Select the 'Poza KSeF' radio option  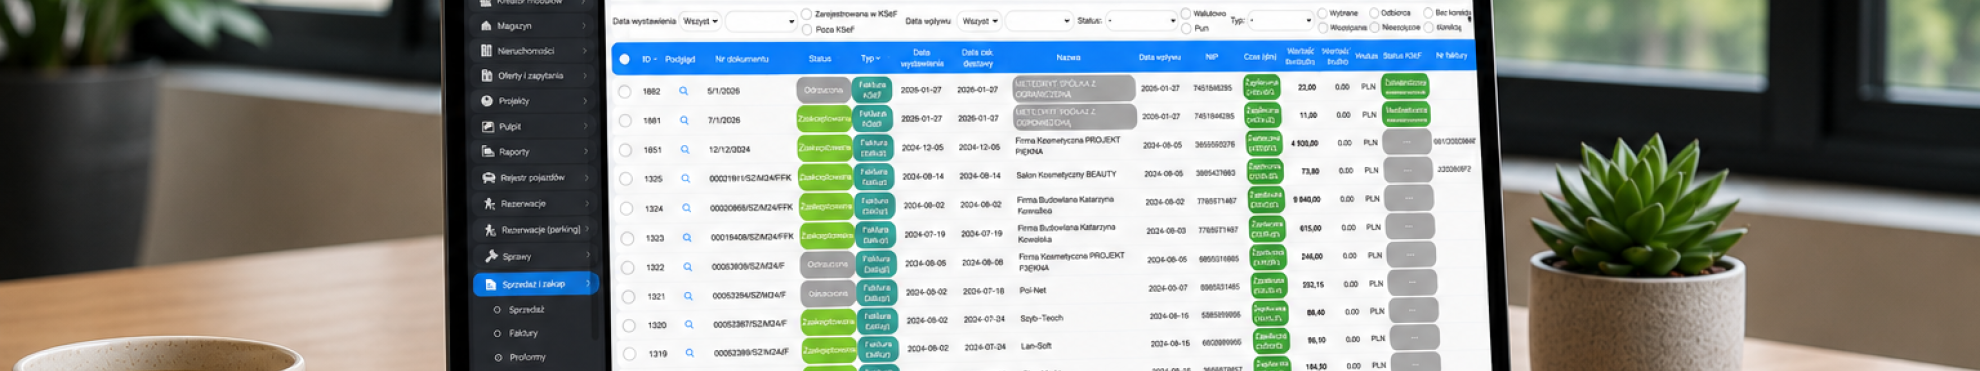pyautogui.click(x=807, y=30)
